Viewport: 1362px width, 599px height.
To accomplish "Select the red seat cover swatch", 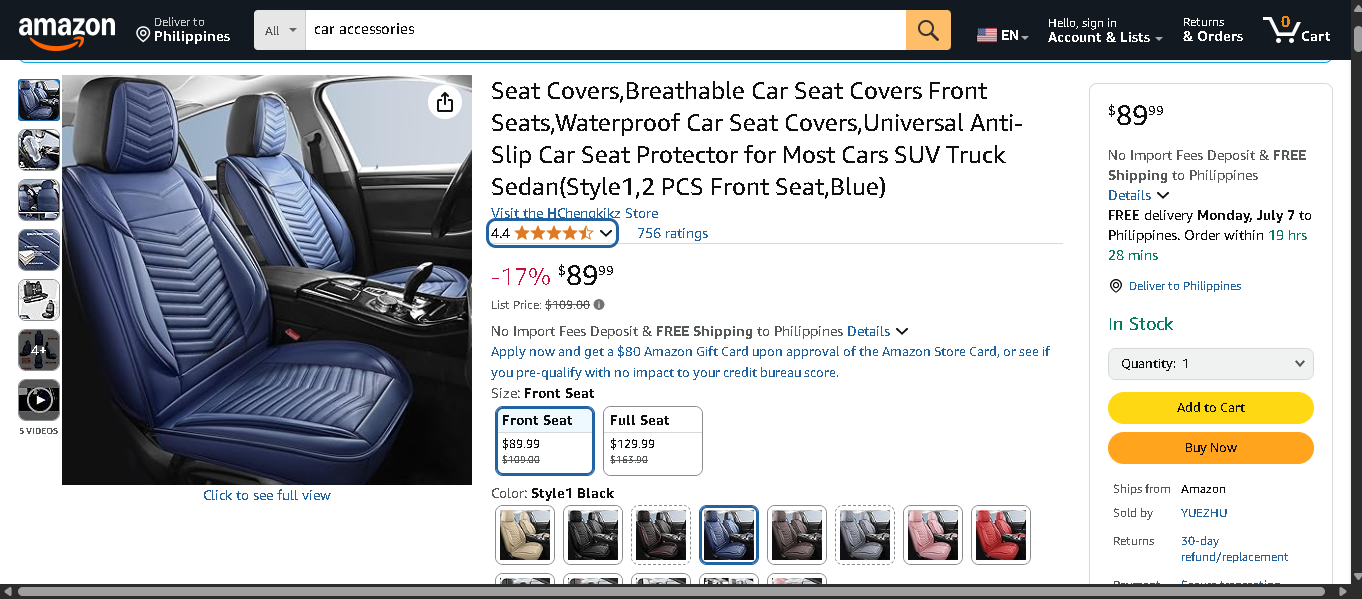I will pos(1000,535).
